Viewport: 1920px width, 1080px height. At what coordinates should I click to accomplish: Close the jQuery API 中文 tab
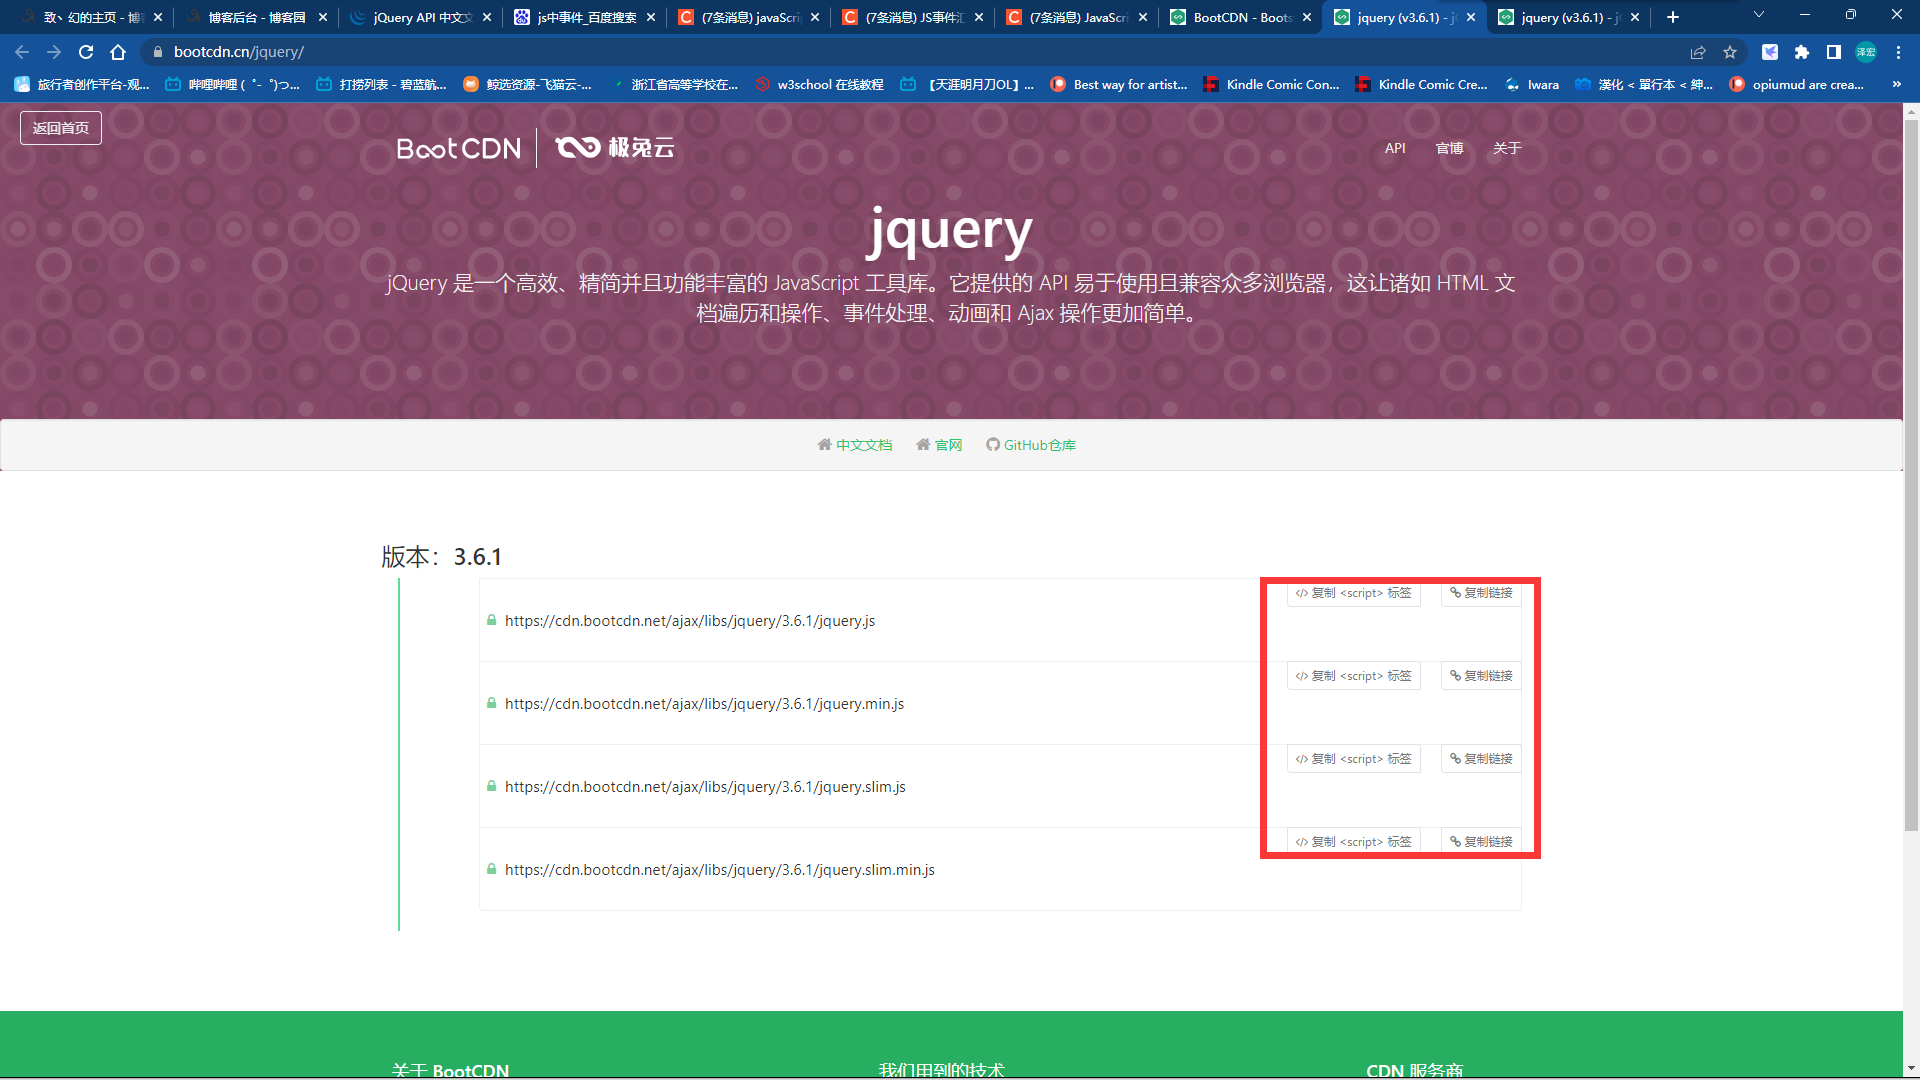click(487, 17)
